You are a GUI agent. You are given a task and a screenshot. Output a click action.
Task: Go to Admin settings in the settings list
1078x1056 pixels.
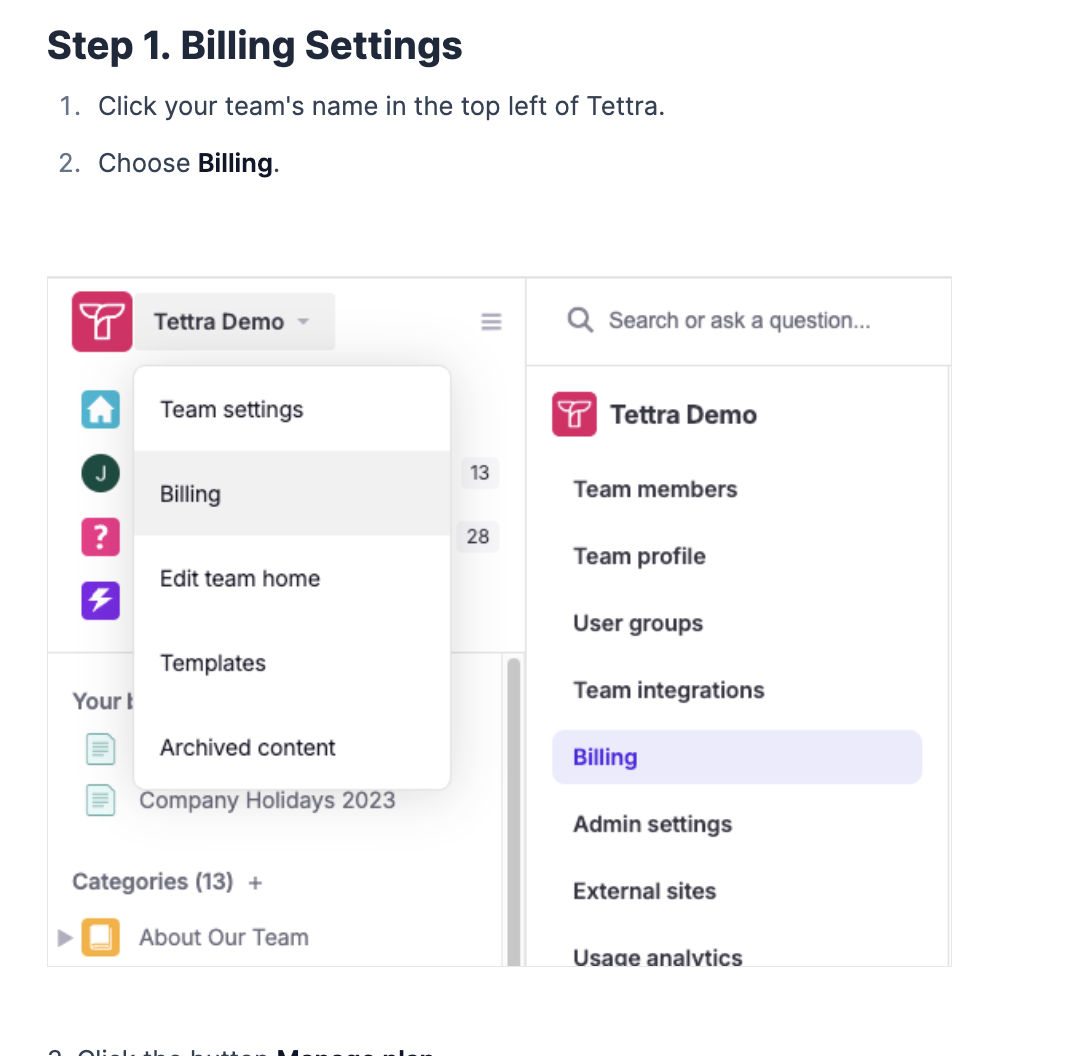point(652,824)
